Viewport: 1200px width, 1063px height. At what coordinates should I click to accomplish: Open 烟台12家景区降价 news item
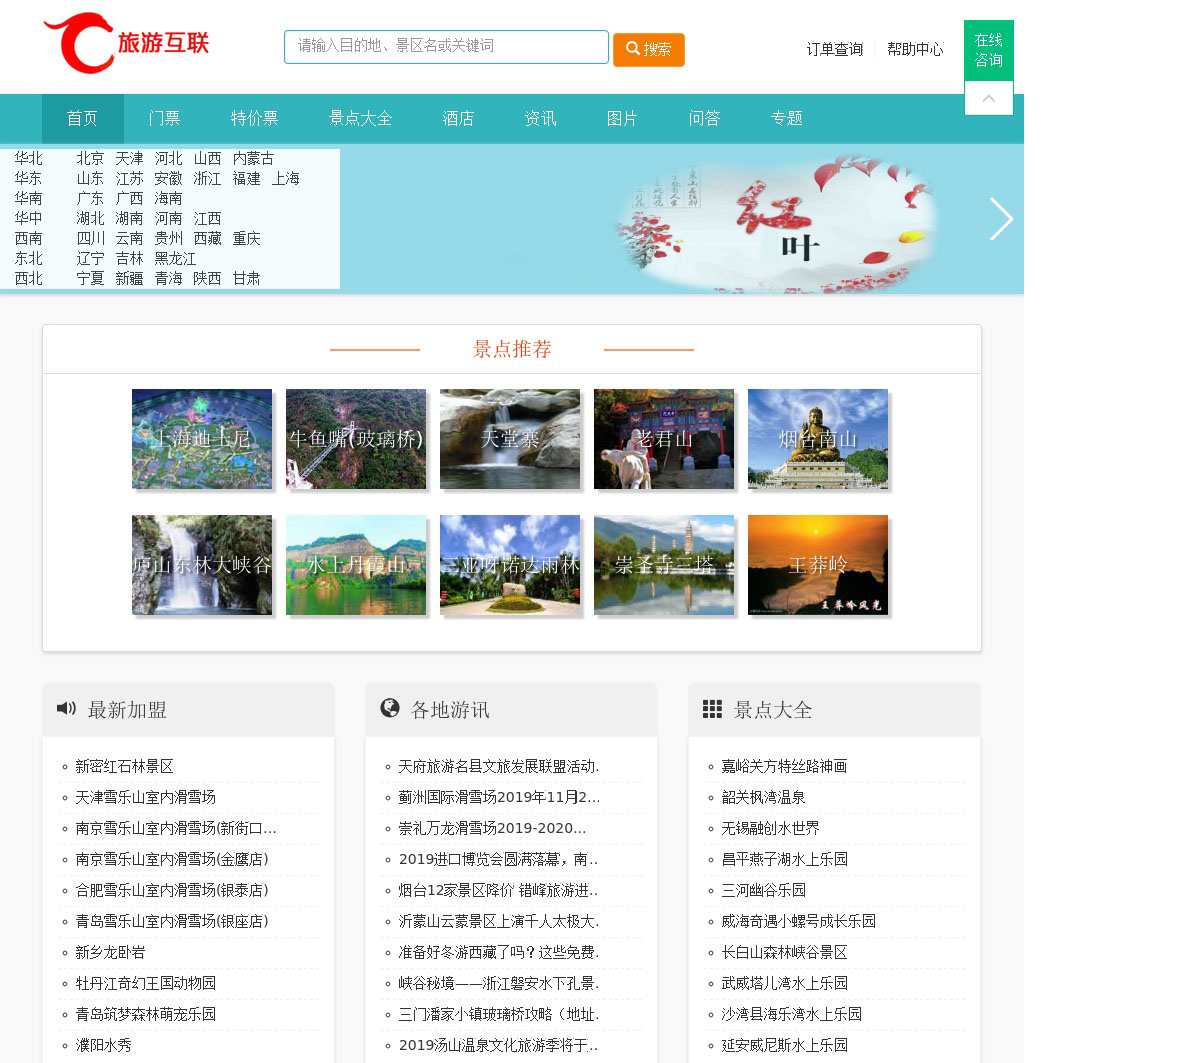[x=498, y=890]
